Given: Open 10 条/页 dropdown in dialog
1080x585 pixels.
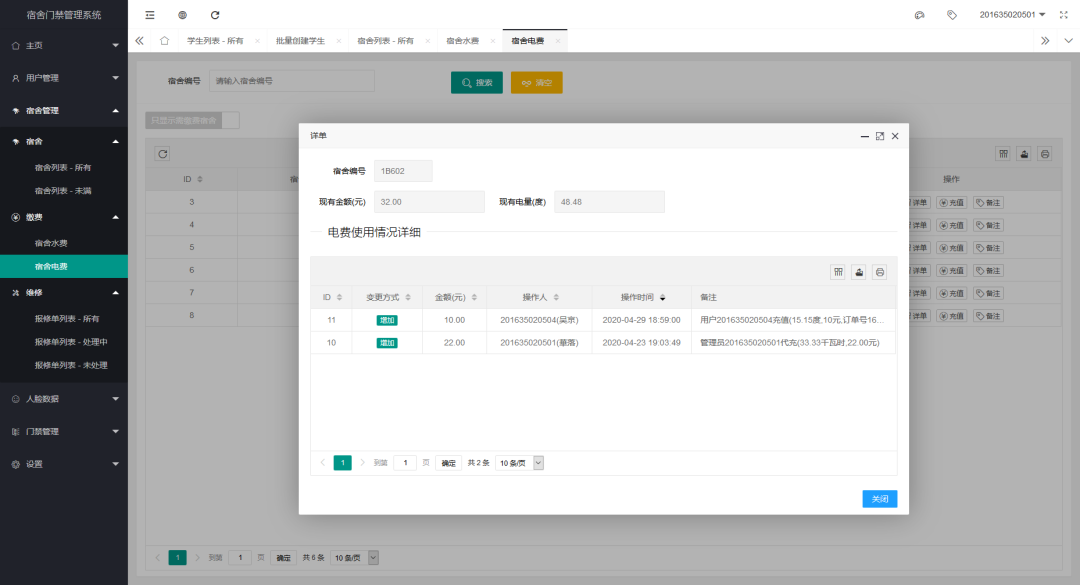Looking at the screenshot, I should click(x=520, y=463).
